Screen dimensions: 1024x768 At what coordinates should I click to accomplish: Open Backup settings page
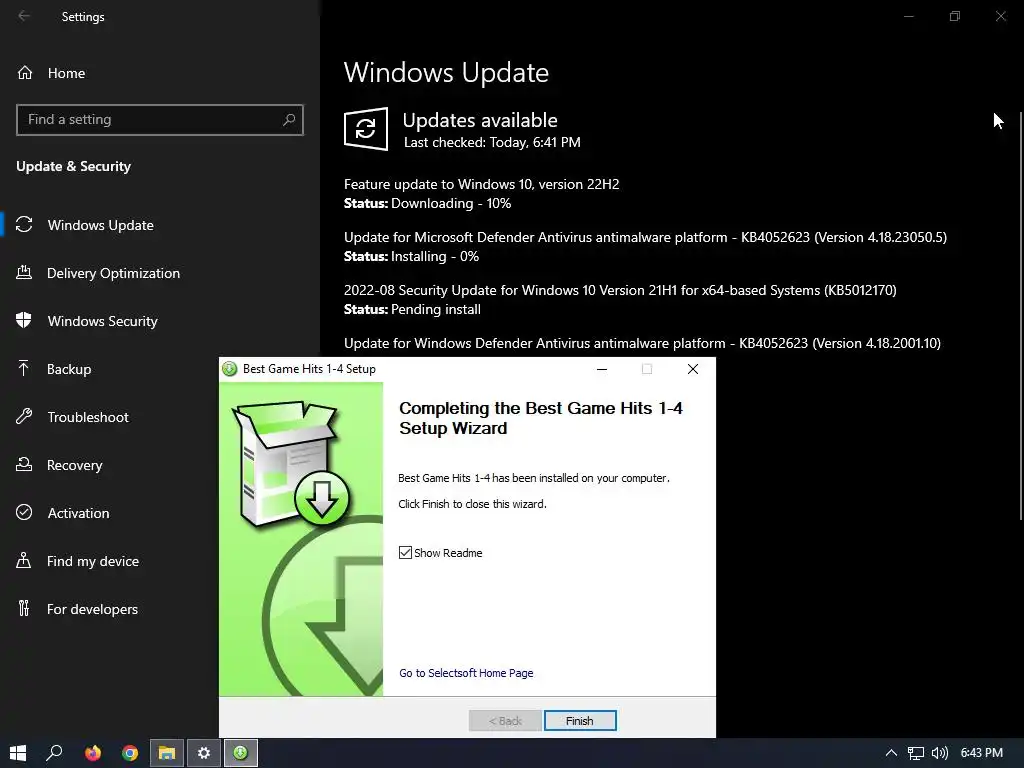[69, 369]
